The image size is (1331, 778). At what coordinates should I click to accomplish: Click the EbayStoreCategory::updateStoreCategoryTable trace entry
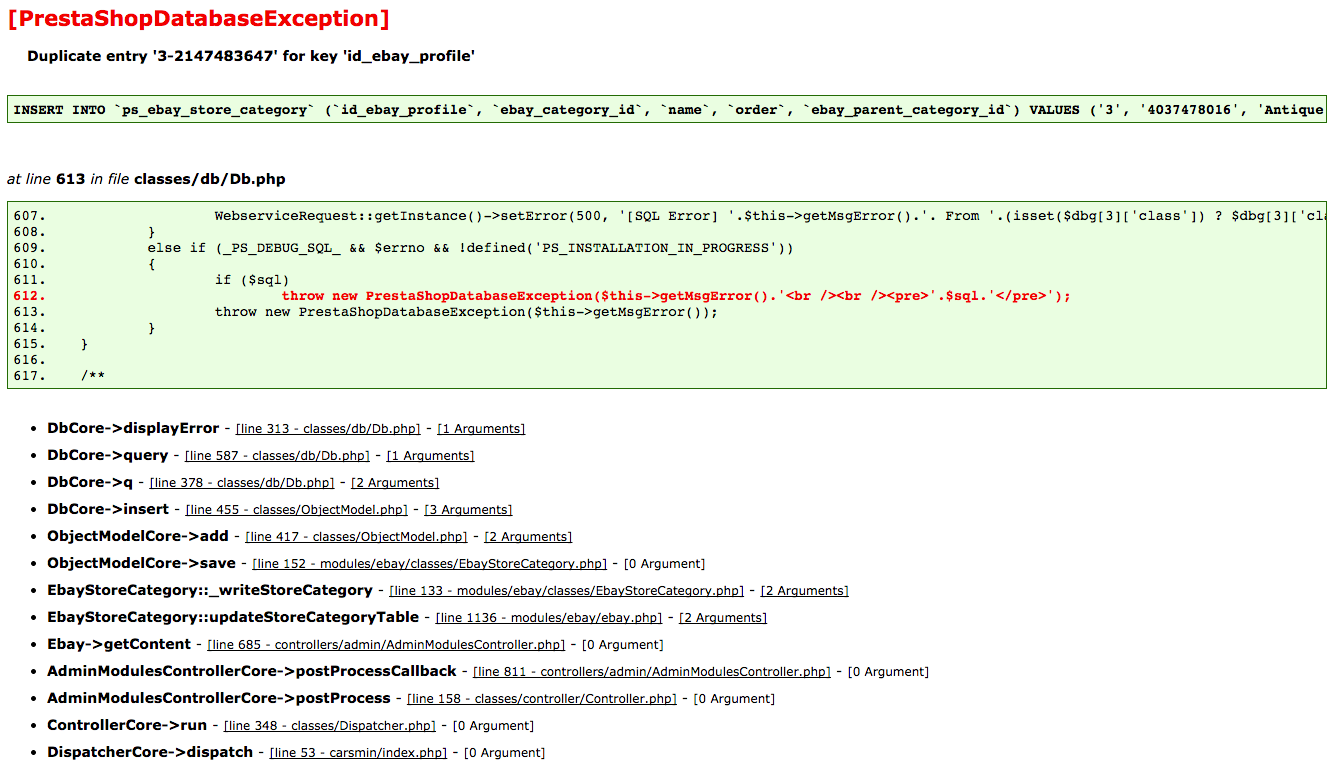coord(233,617)
